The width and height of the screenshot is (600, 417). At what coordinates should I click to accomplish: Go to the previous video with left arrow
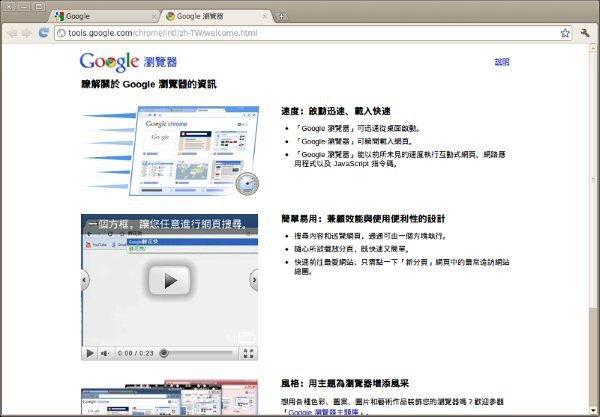[85, 280]
